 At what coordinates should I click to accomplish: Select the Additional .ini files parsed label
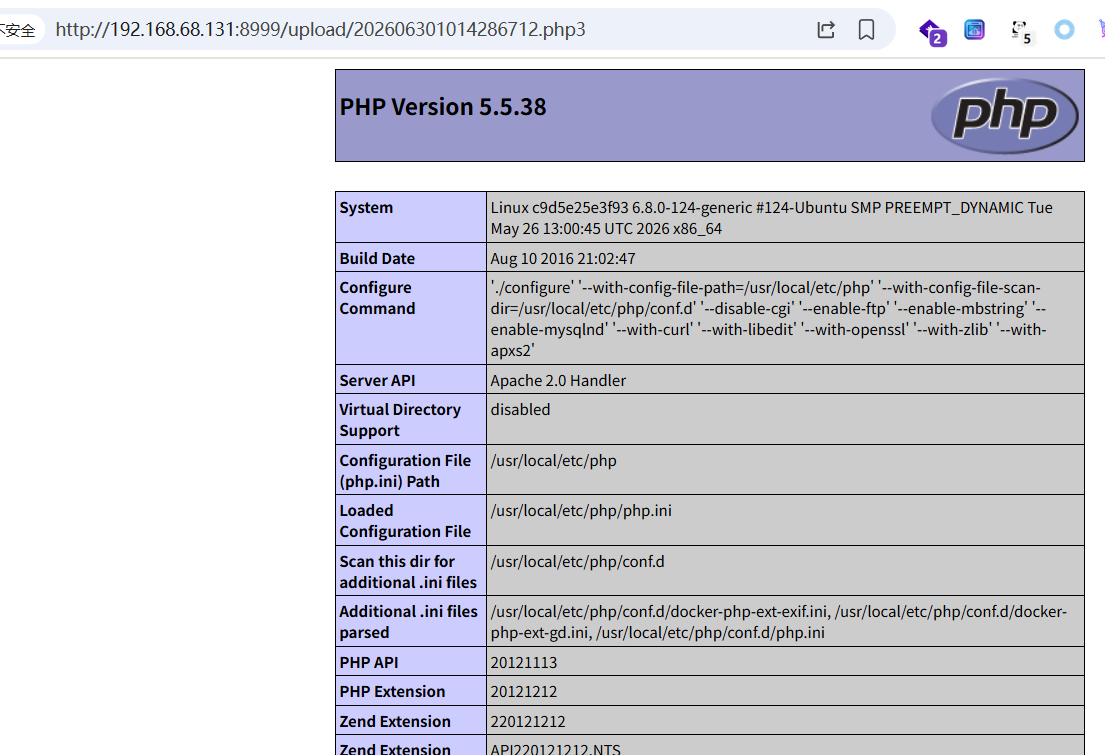(409, 622)
